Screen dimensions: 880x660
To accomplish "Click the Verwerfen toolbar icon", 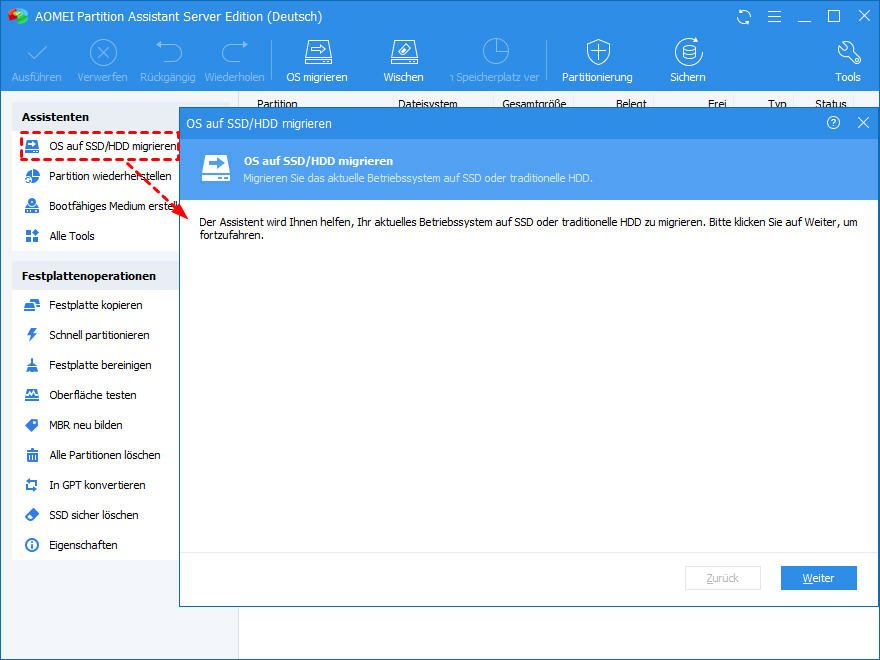I will click(x=103, y=53).
